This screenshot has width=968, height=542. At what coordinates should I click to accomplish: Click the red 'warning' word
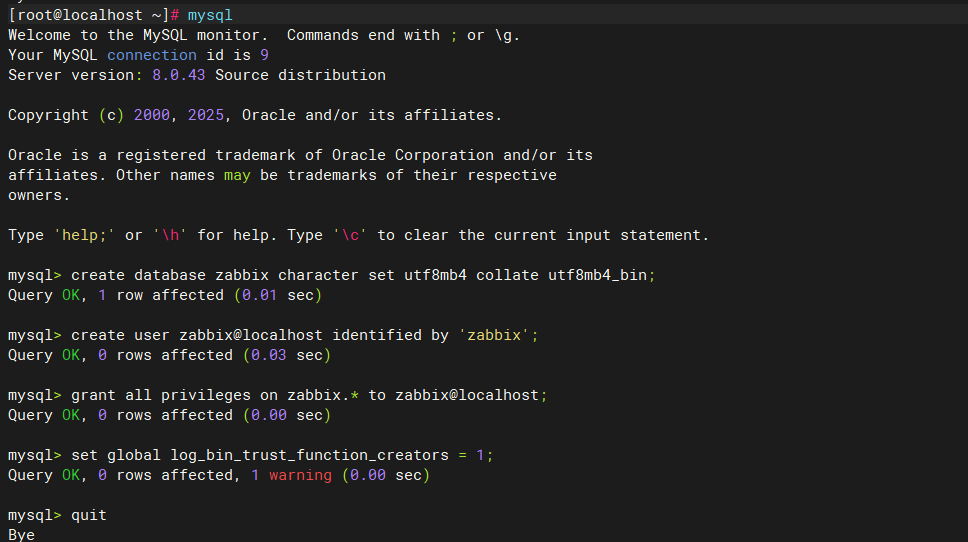(300, 475)
